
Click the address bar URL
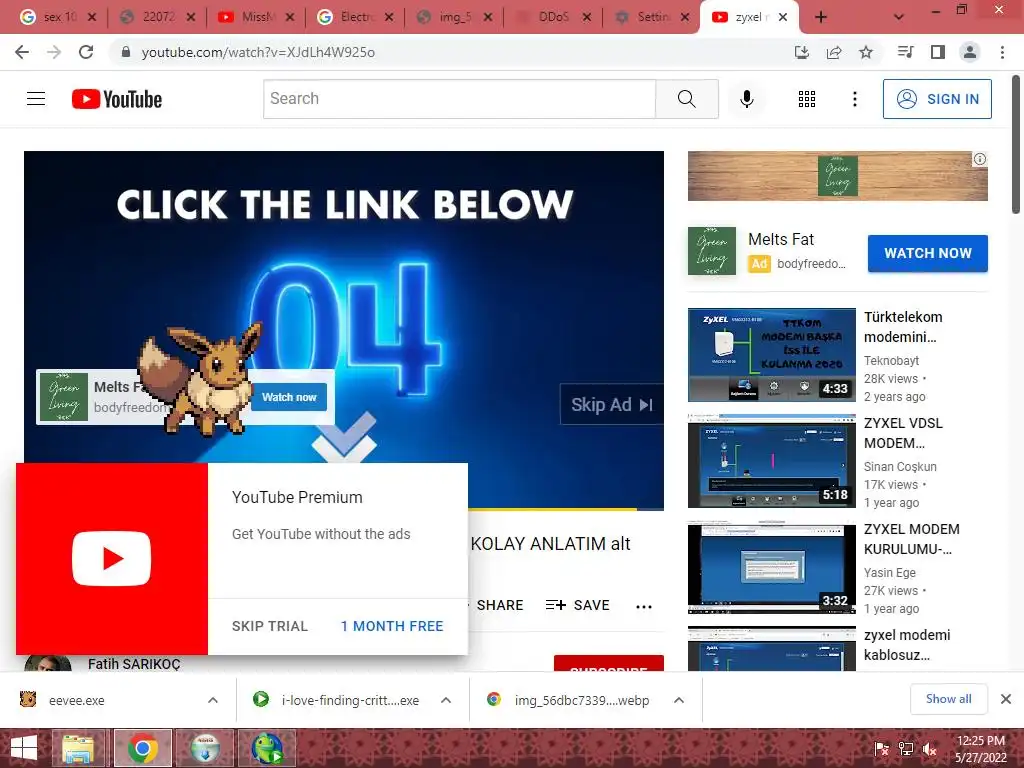point(258,52)
